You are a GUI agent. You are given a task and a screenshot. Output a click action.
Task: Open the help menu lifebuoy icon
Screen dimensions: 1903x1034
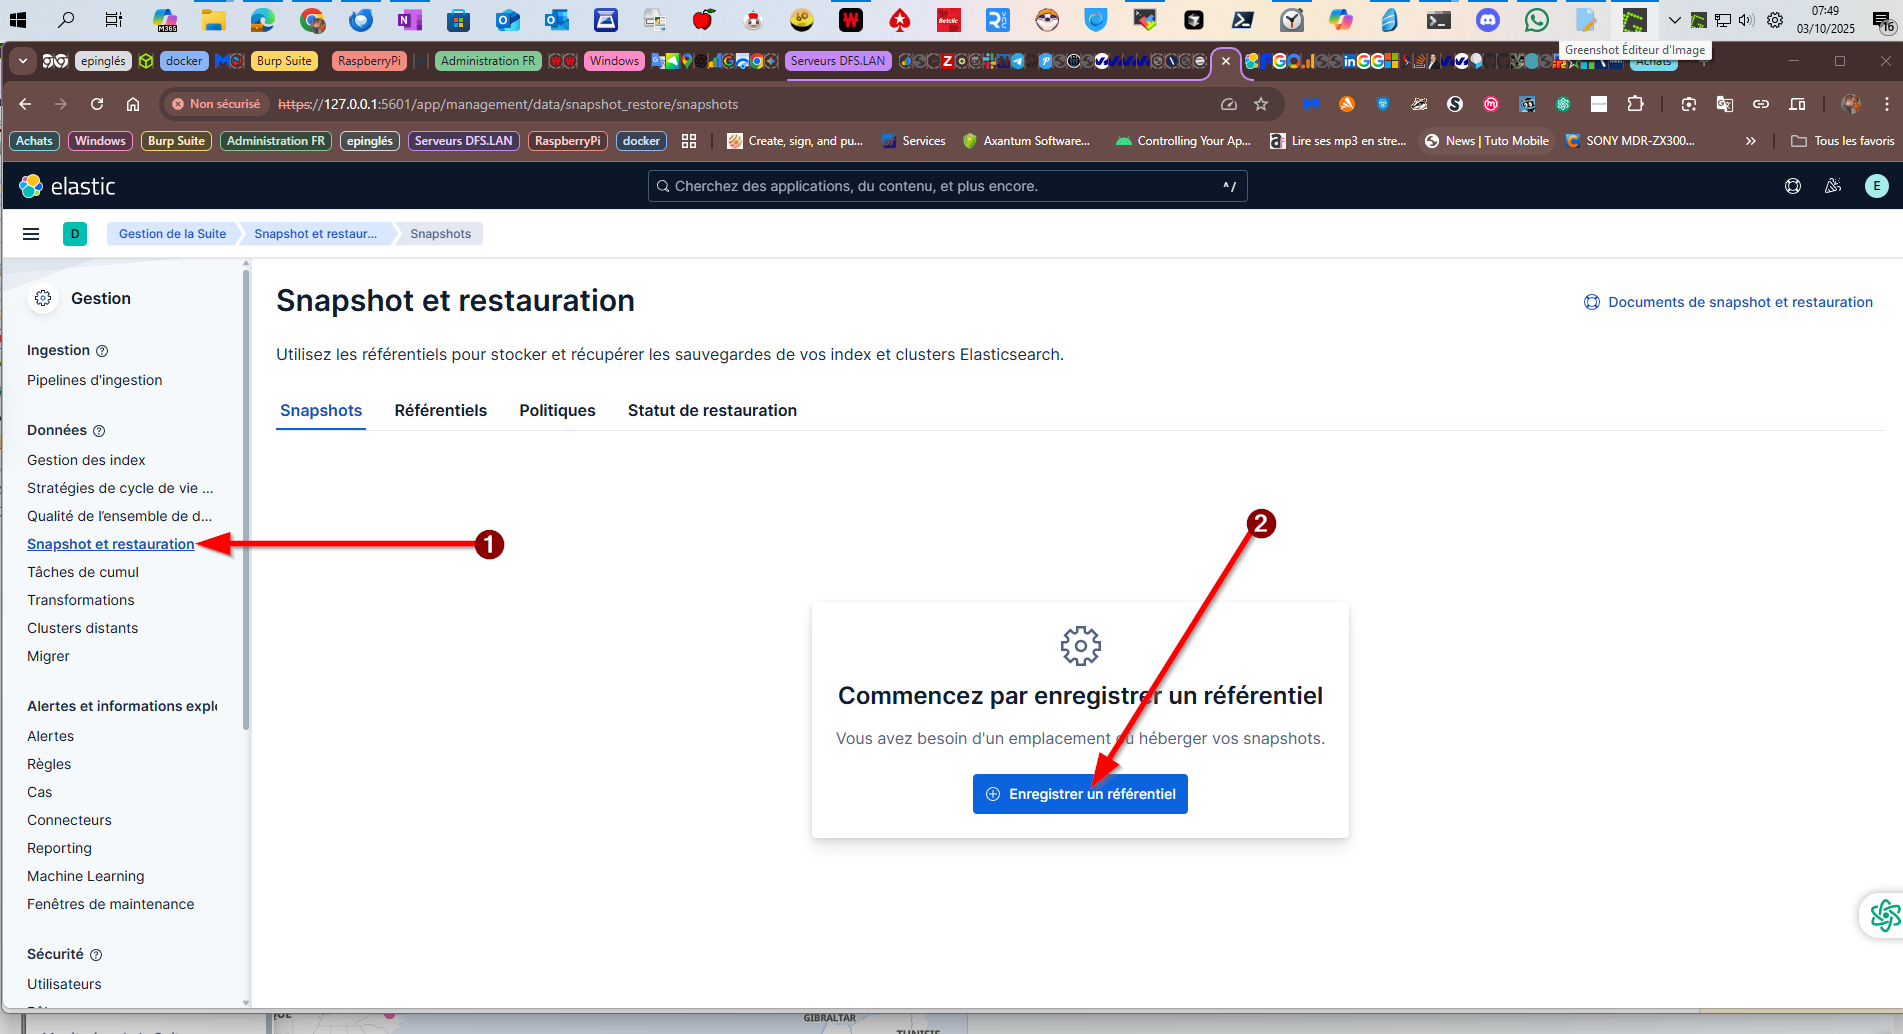click(1792, 186)
